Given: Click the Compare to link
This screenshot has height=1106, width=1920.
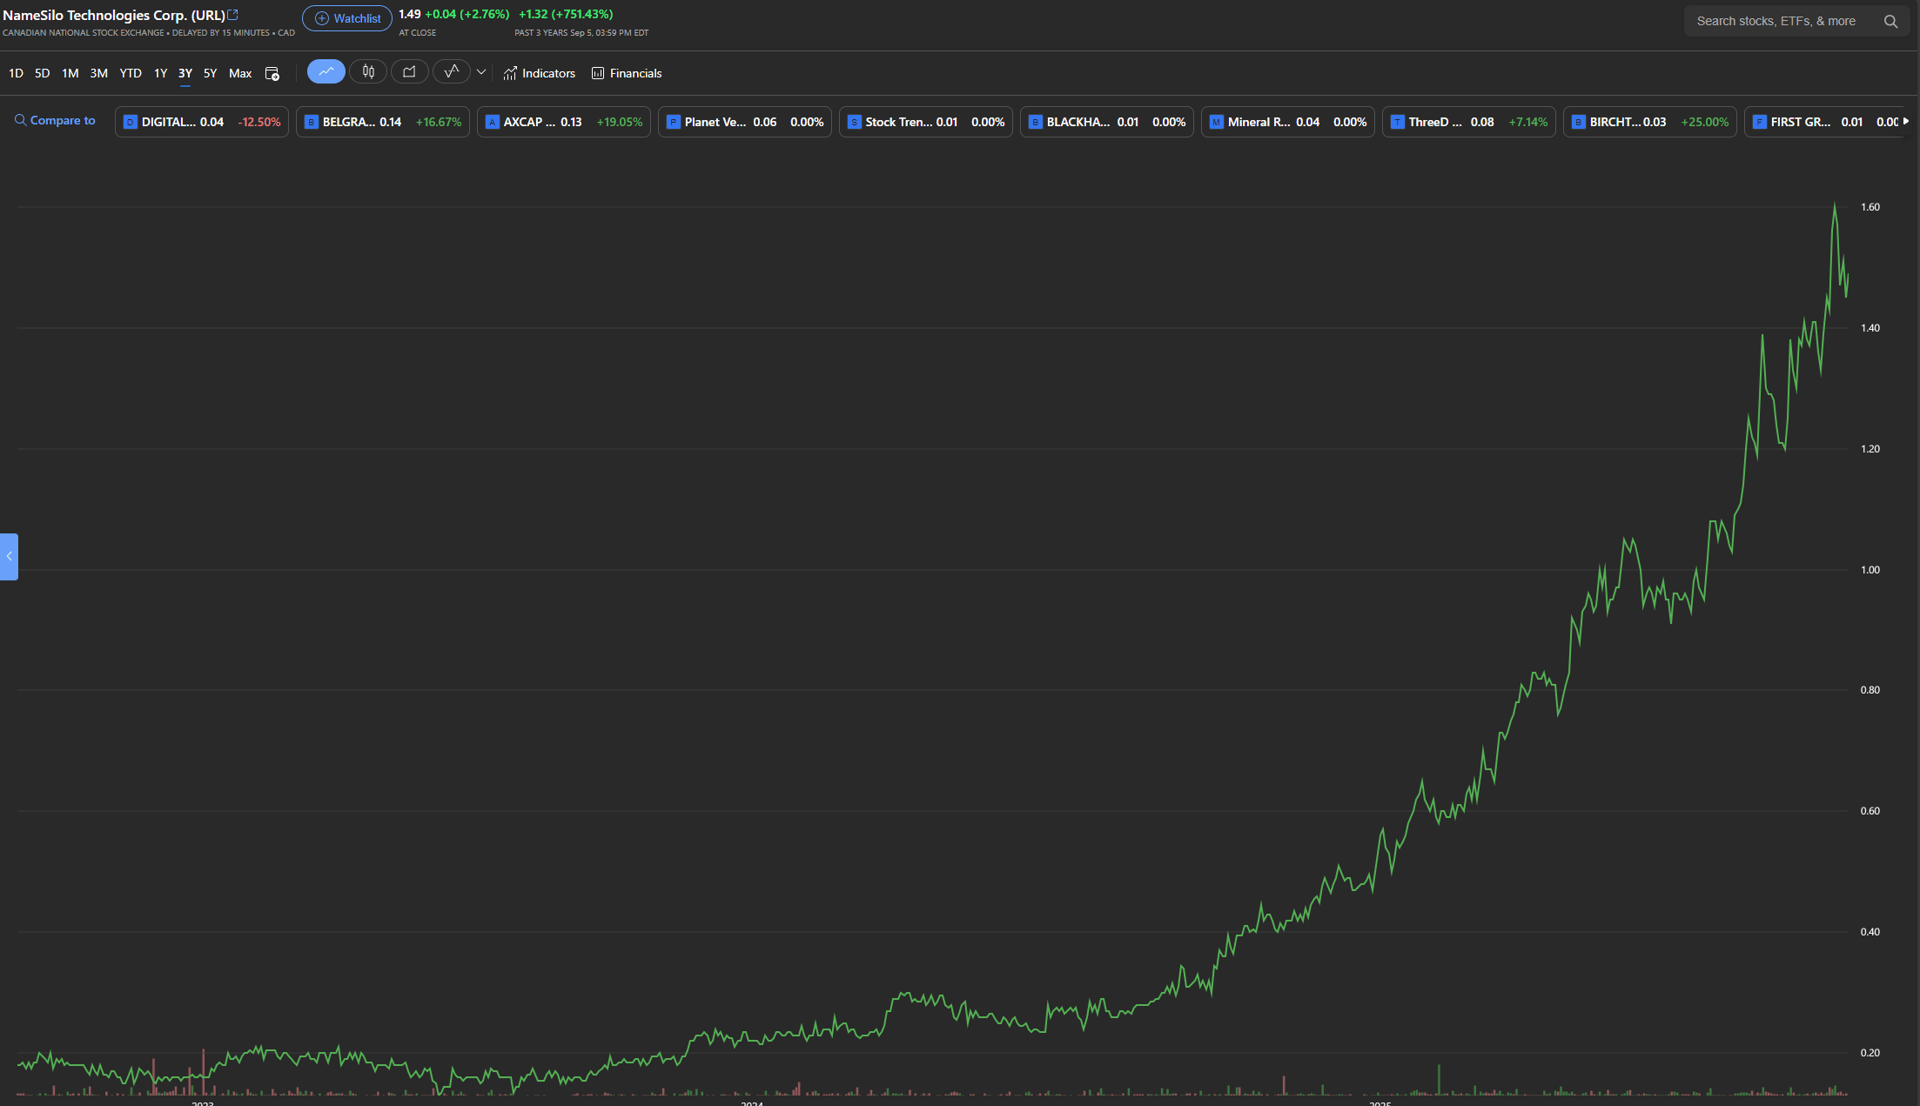Looking at the screenshot, I should pyautogui.click(x=55, y=120).
